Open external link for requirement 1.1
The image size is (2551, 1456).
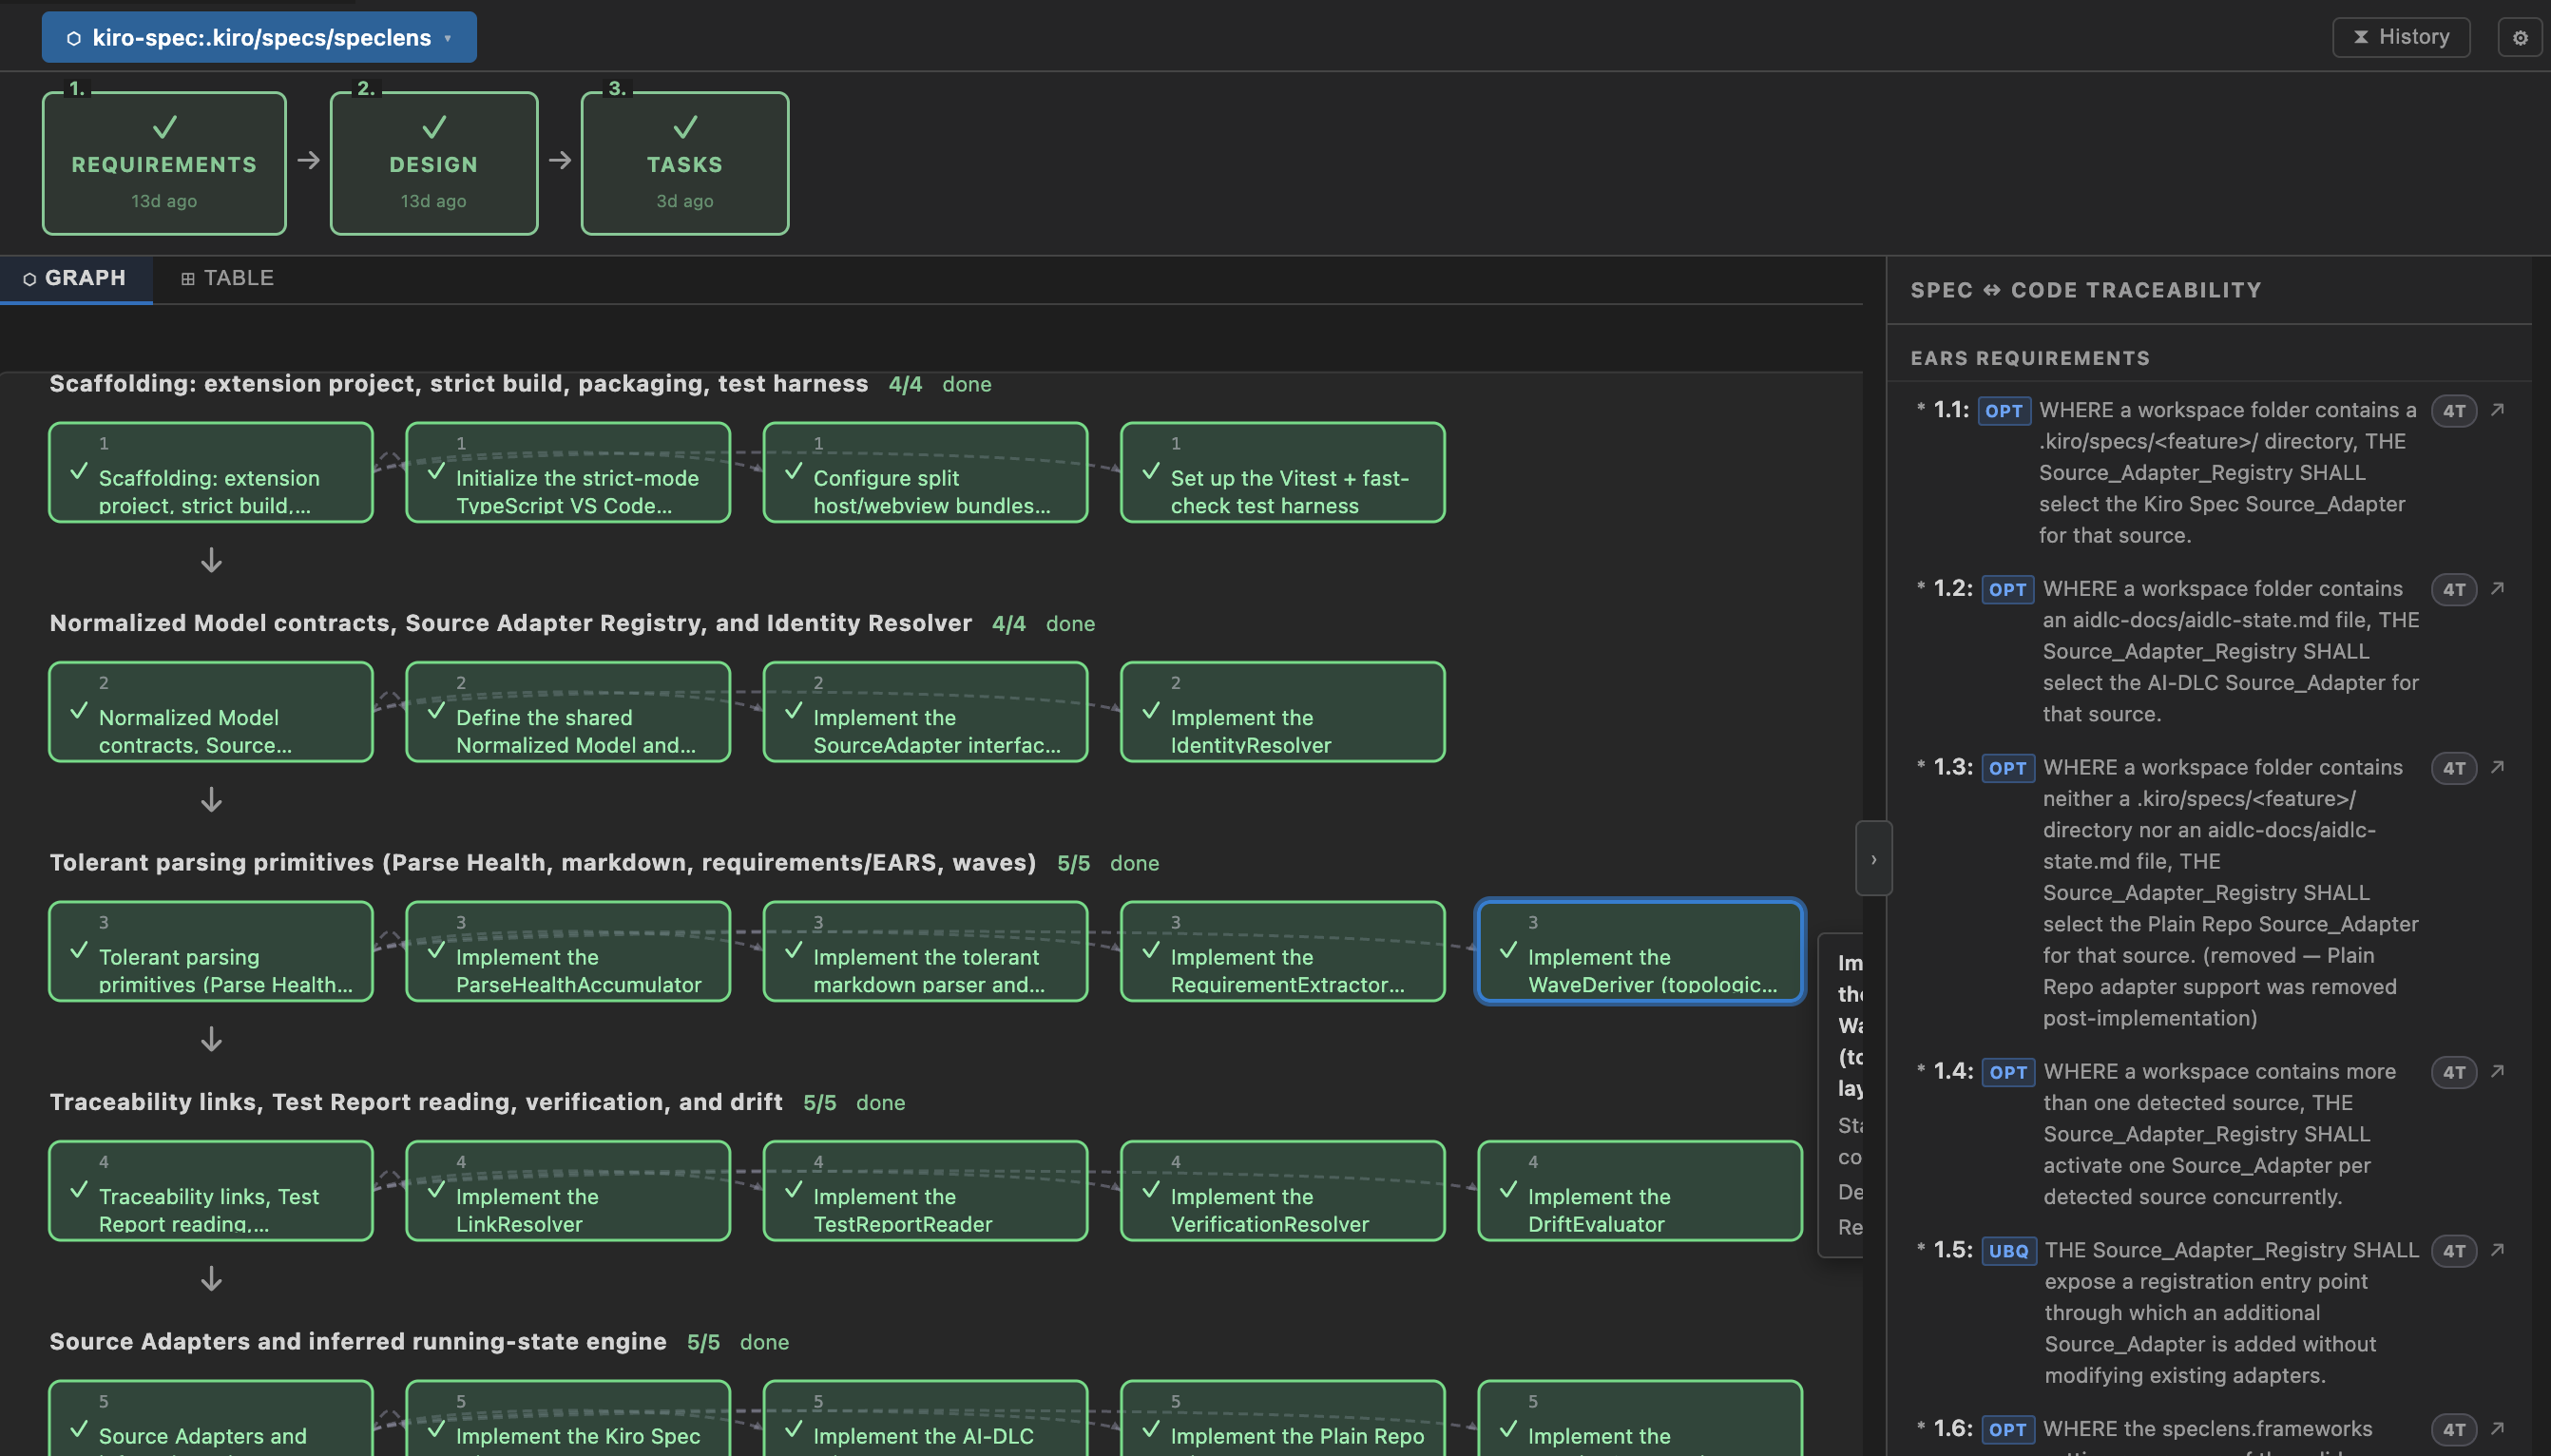point(2498,410)
